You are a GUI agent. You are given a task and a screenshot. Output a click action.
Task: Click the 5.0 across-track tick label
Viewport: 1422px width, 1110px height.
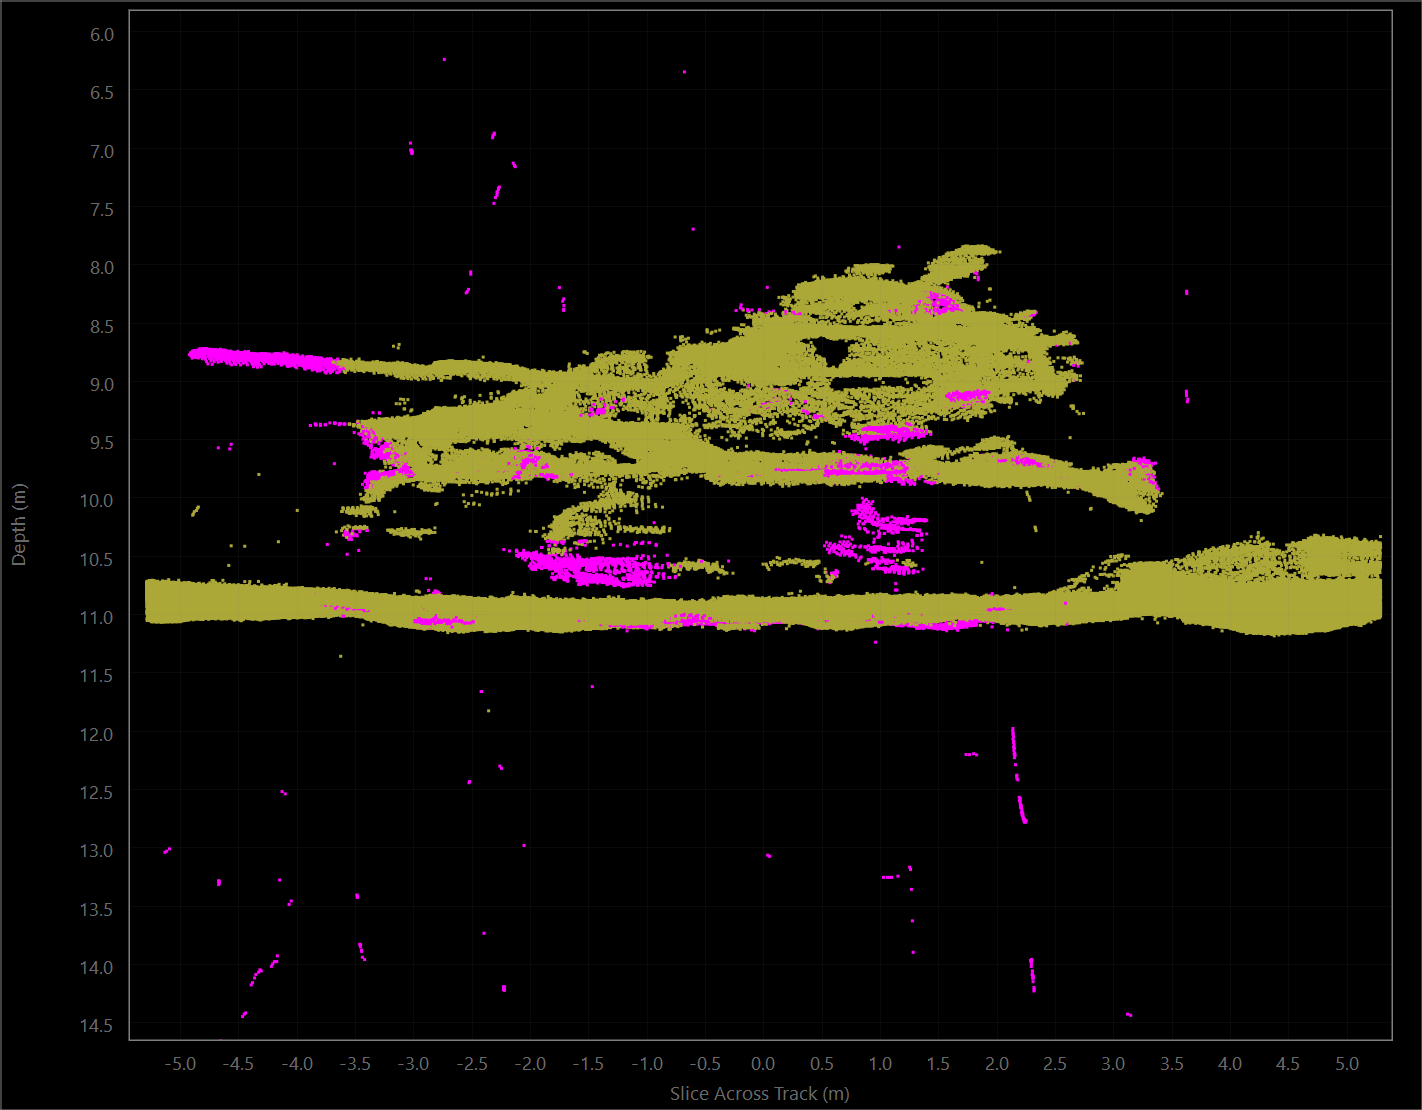[1347, 1063]
